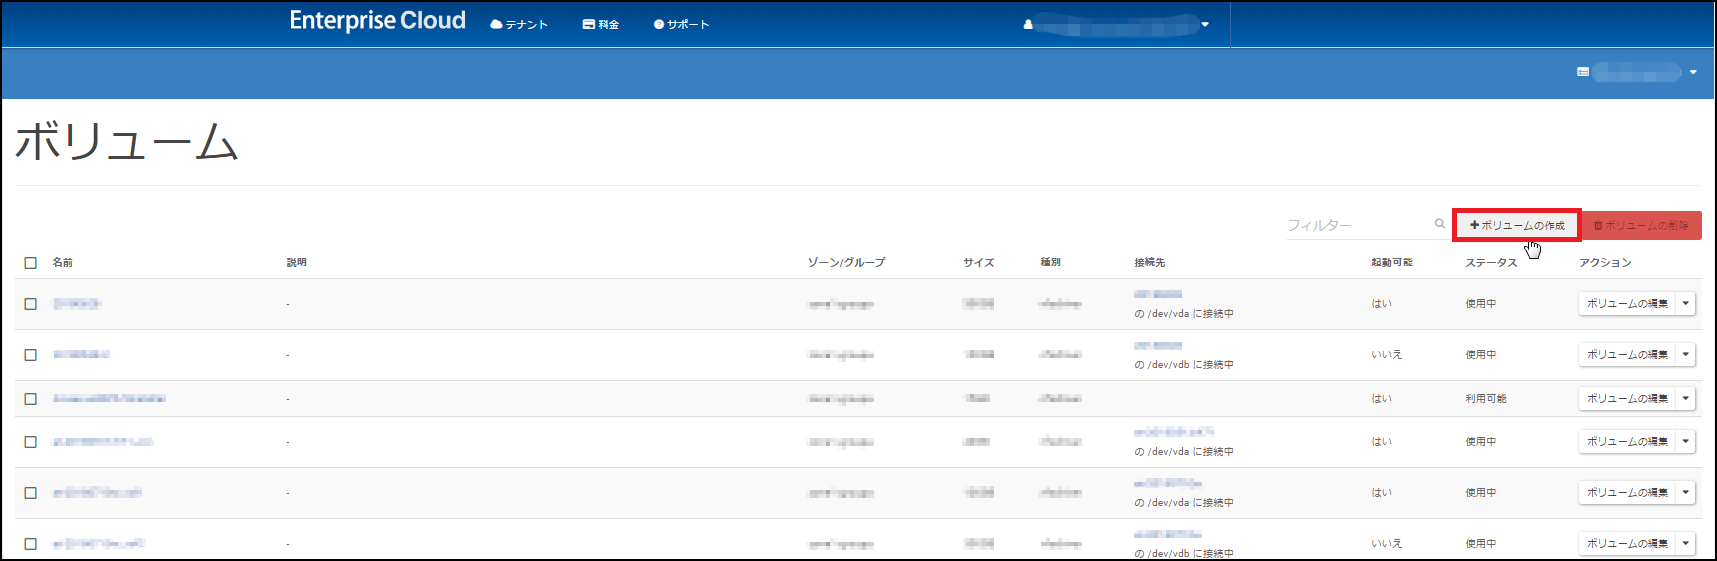Screen dimensions: 1717x561
Task: Open the first volume name link
Action: click(x=77, y=304)
